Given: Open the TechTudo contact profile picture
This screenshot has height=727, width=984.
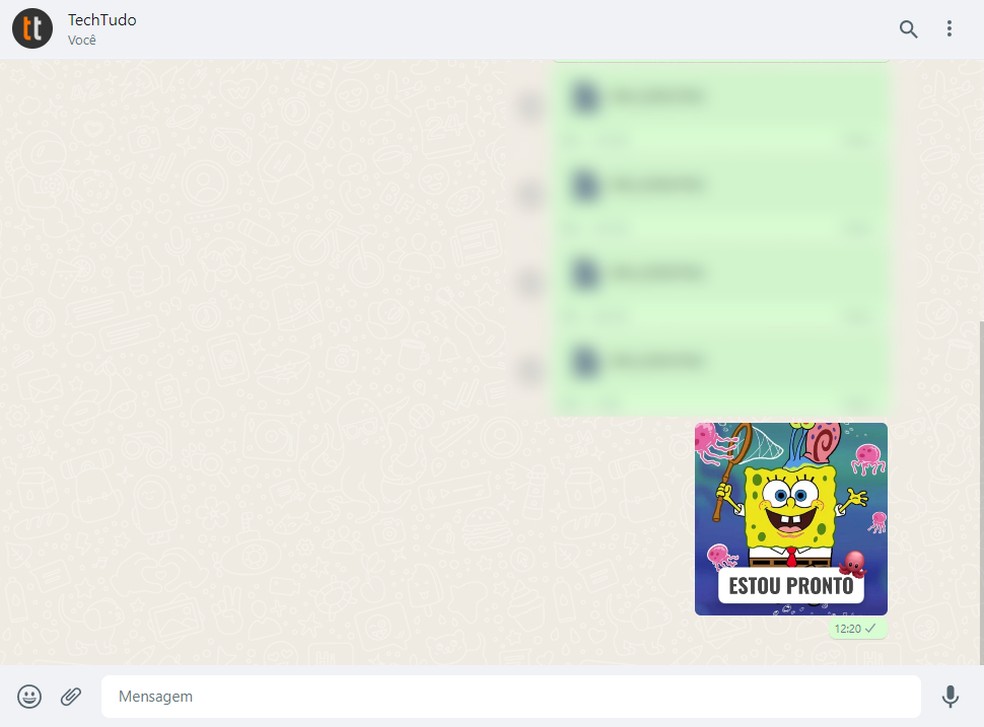Looking at the screenshot, I should click(33, 28).
